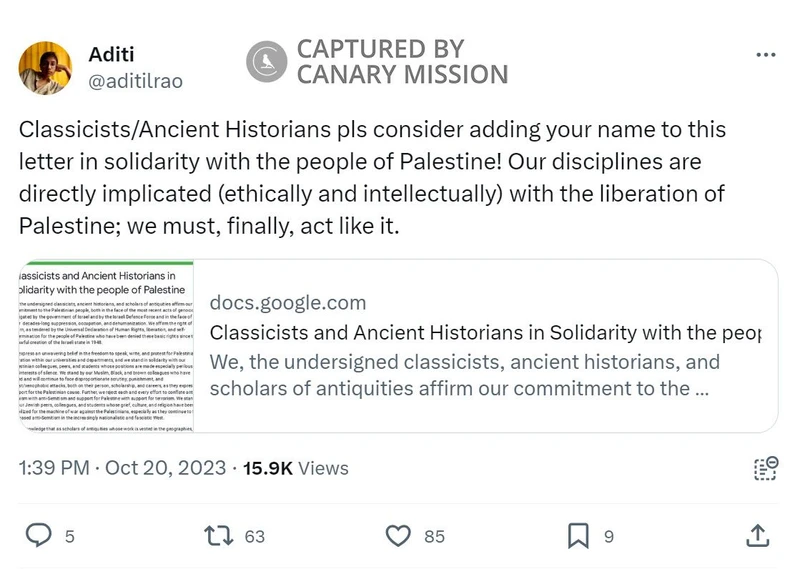Click the reader view icon beside Views
The image size is (800, 569).
pyautogui.click(x=765, y=468)
